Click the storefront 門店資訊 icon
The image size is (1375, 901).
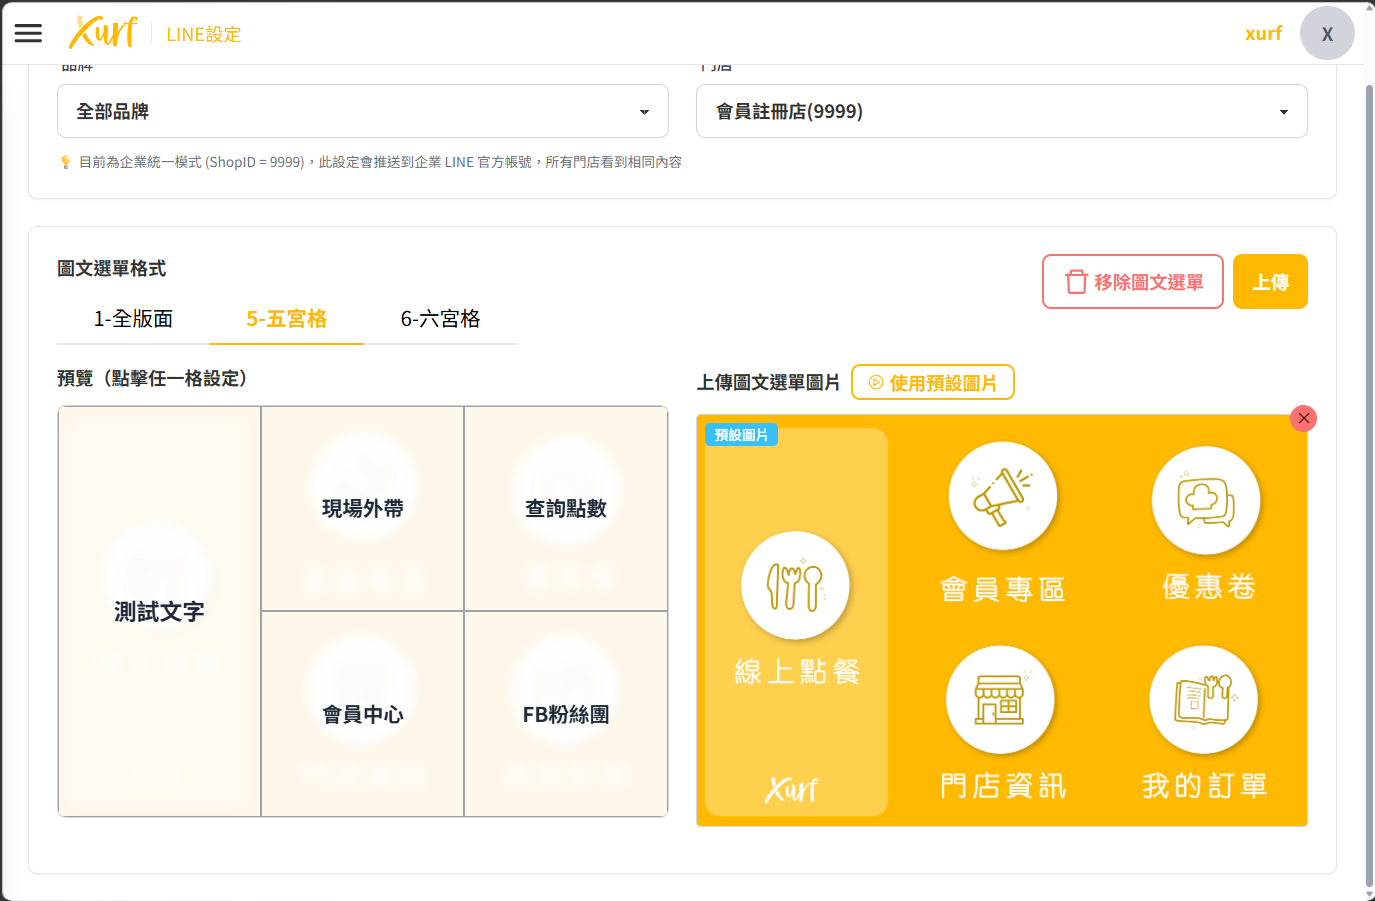(x=1000, y=699)
